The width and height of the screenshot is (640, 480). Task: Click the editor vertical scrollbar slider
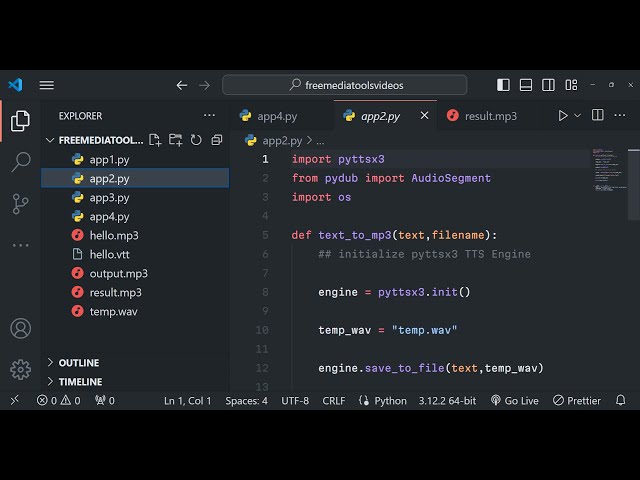[634, 185]
